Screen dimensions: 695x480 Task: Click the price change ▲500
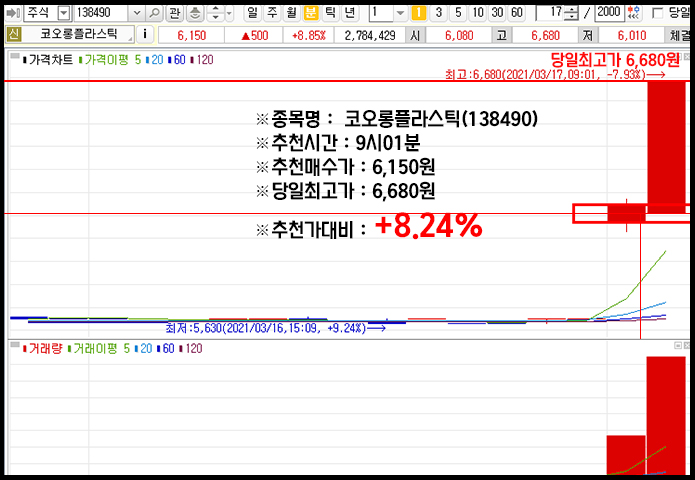coord(254,35)
